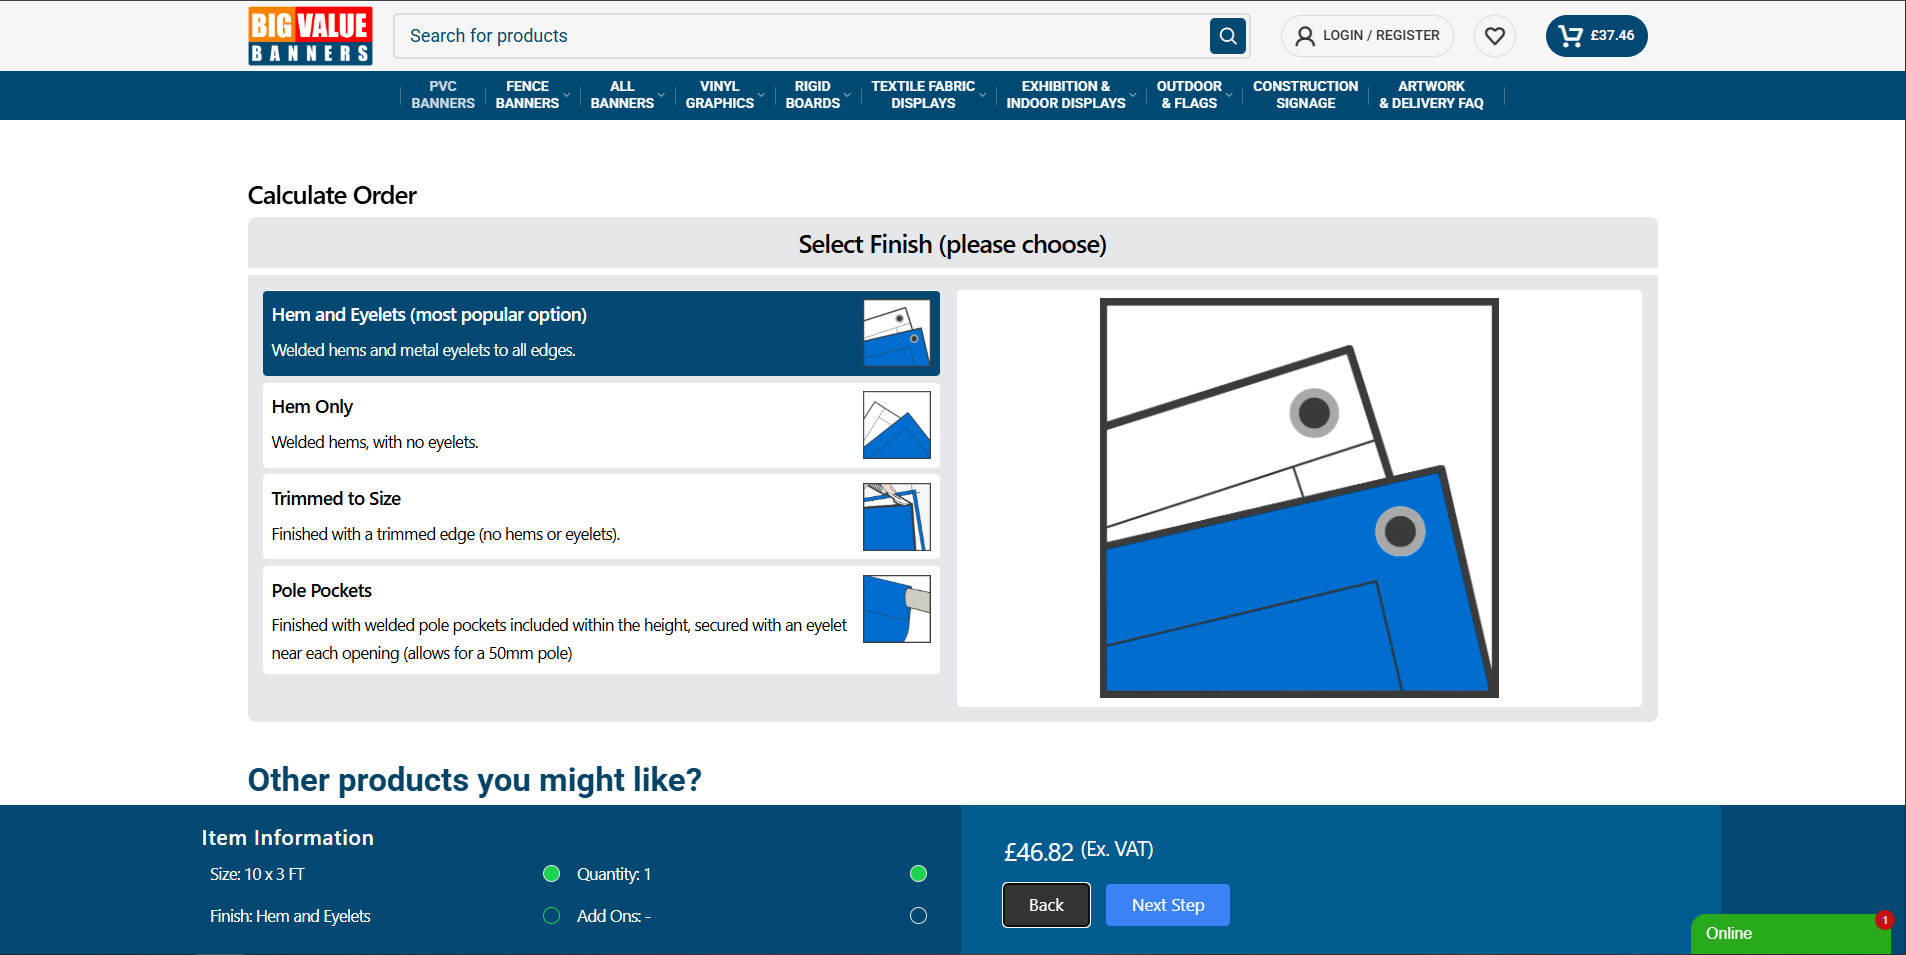This screenshot has height=955, width=1906.
Task: Click the search magnifier icon
Action: pyautogui.click(x=1227, y=36)
